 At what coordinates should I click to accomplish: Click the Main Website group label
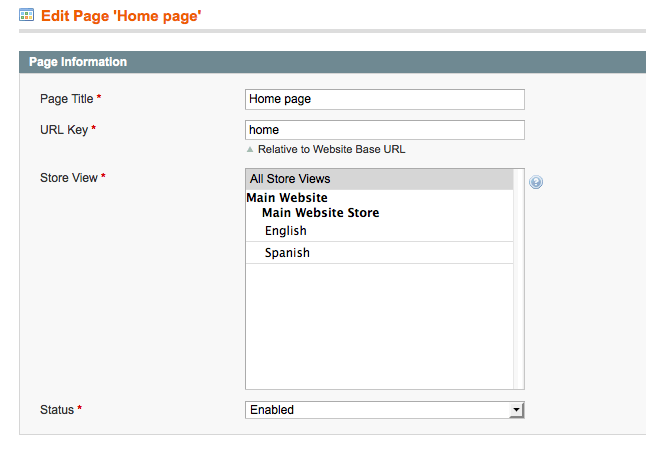(287, 198)
